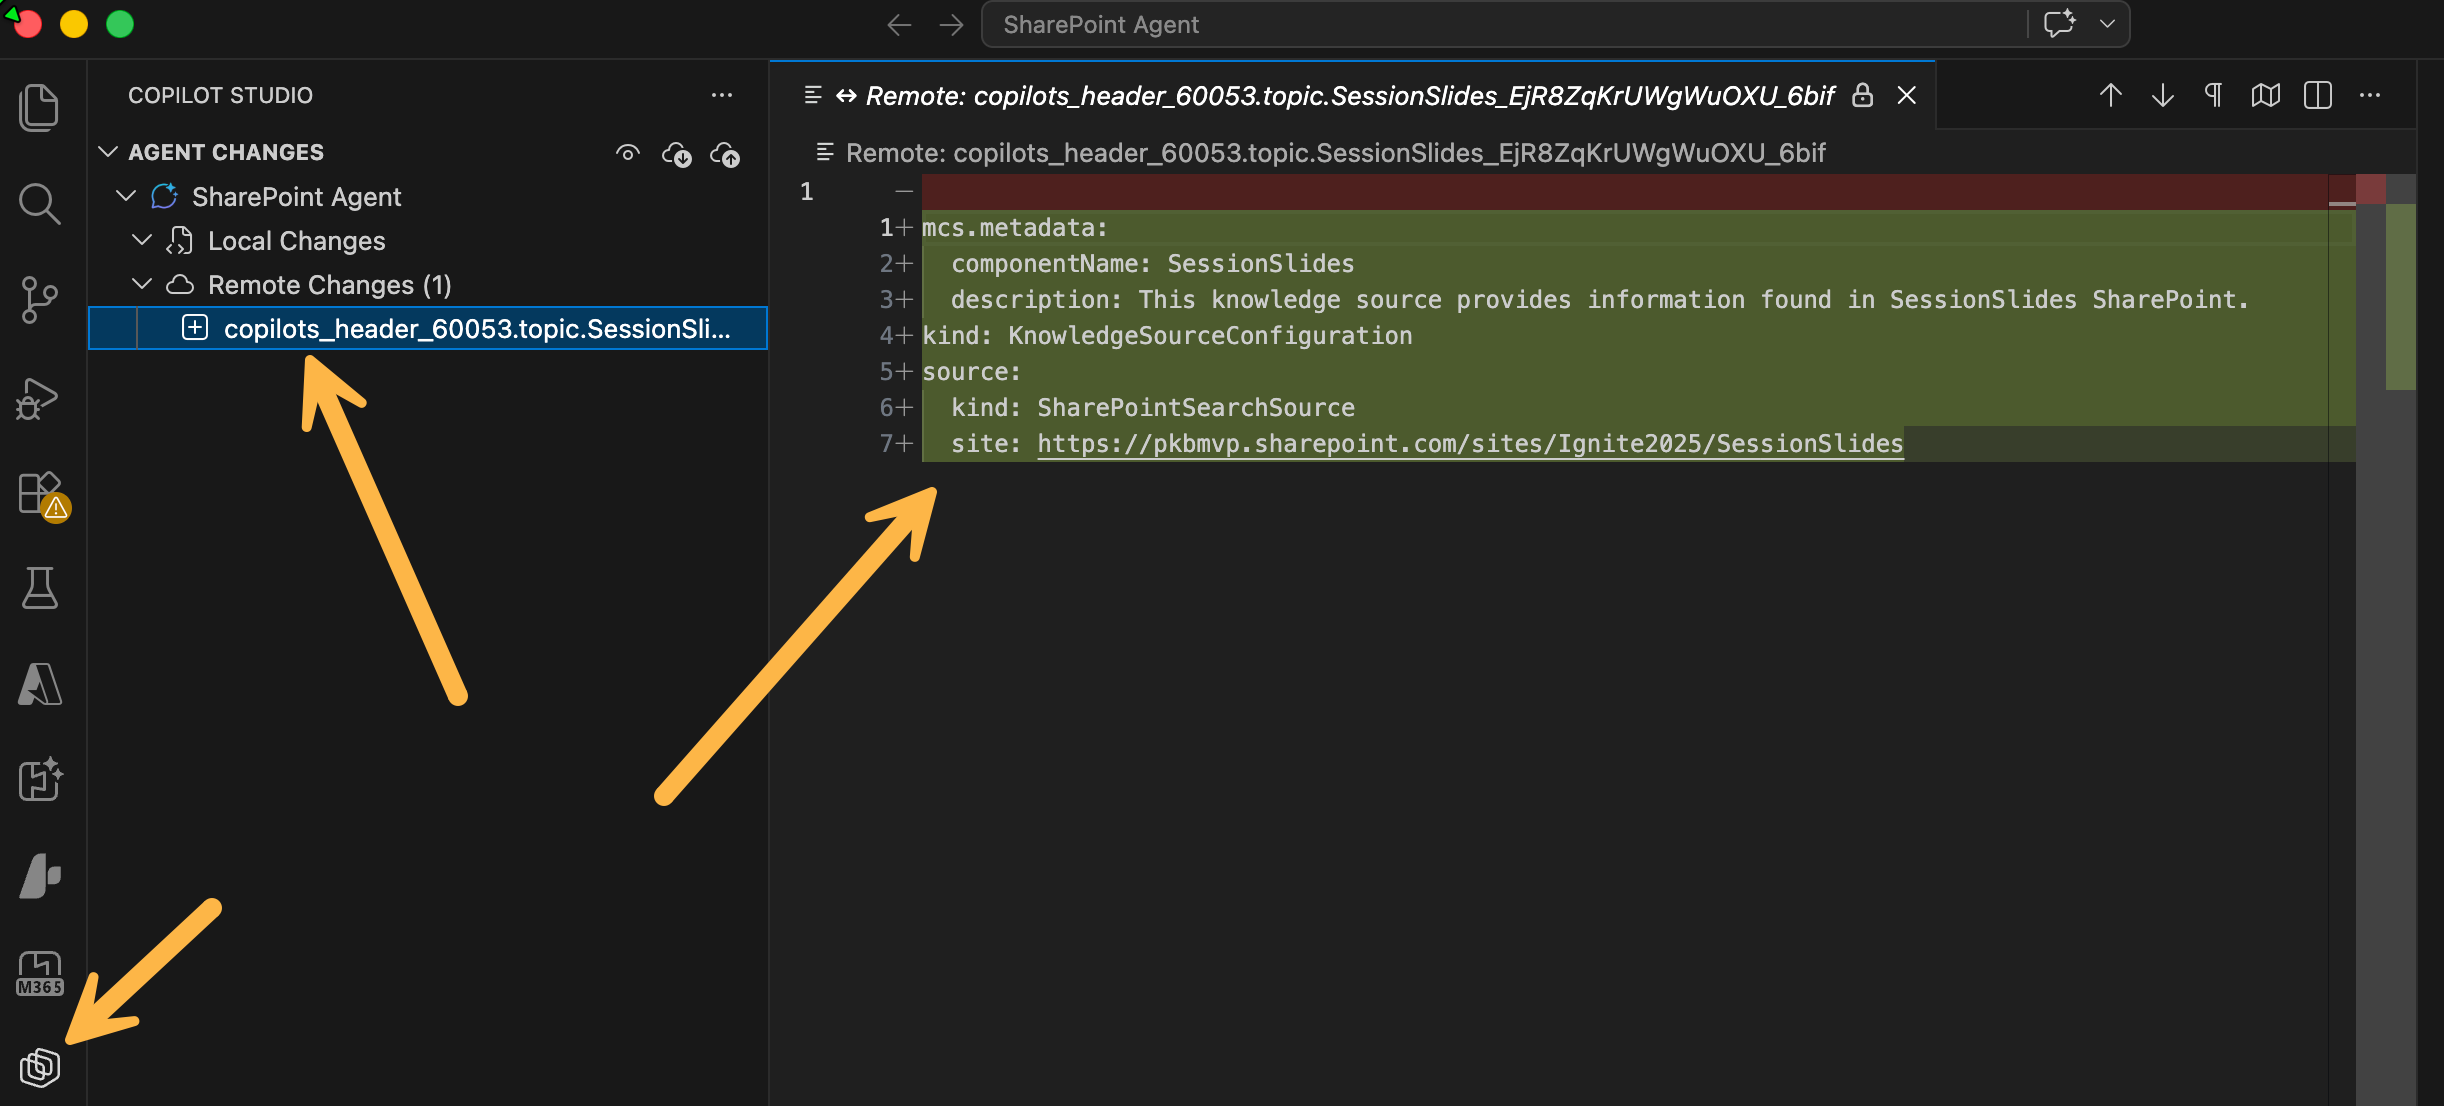
Task: Collapse the Agent Changes section
Action: (109, 151)
